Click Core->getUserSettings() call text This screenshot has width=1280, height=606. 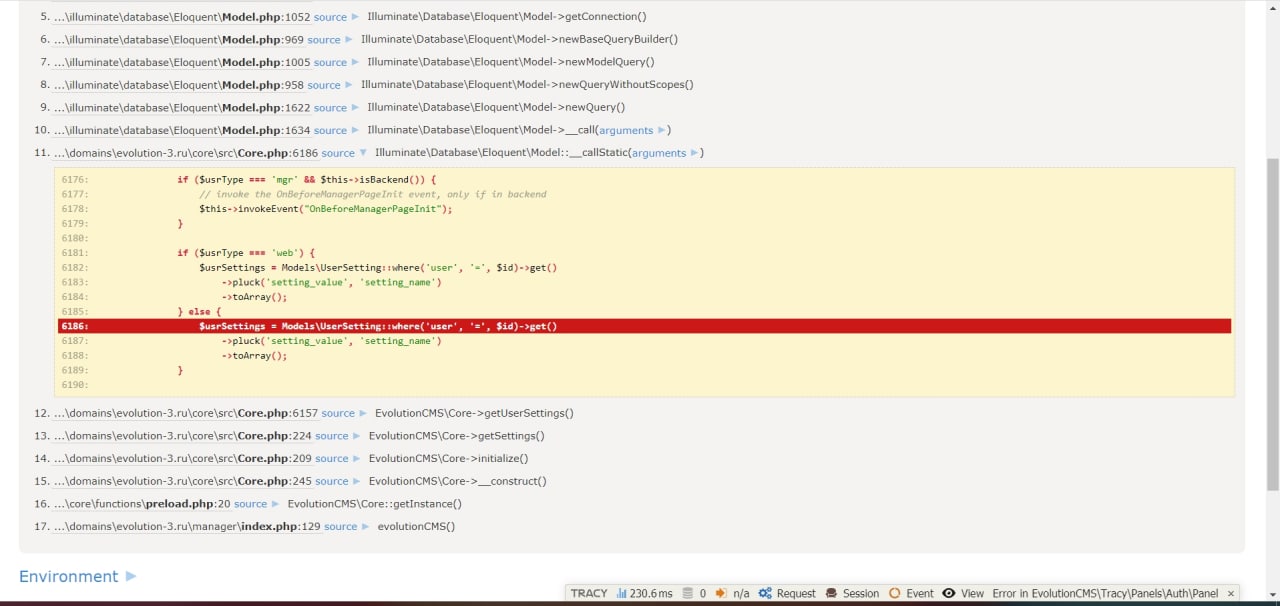474,413
